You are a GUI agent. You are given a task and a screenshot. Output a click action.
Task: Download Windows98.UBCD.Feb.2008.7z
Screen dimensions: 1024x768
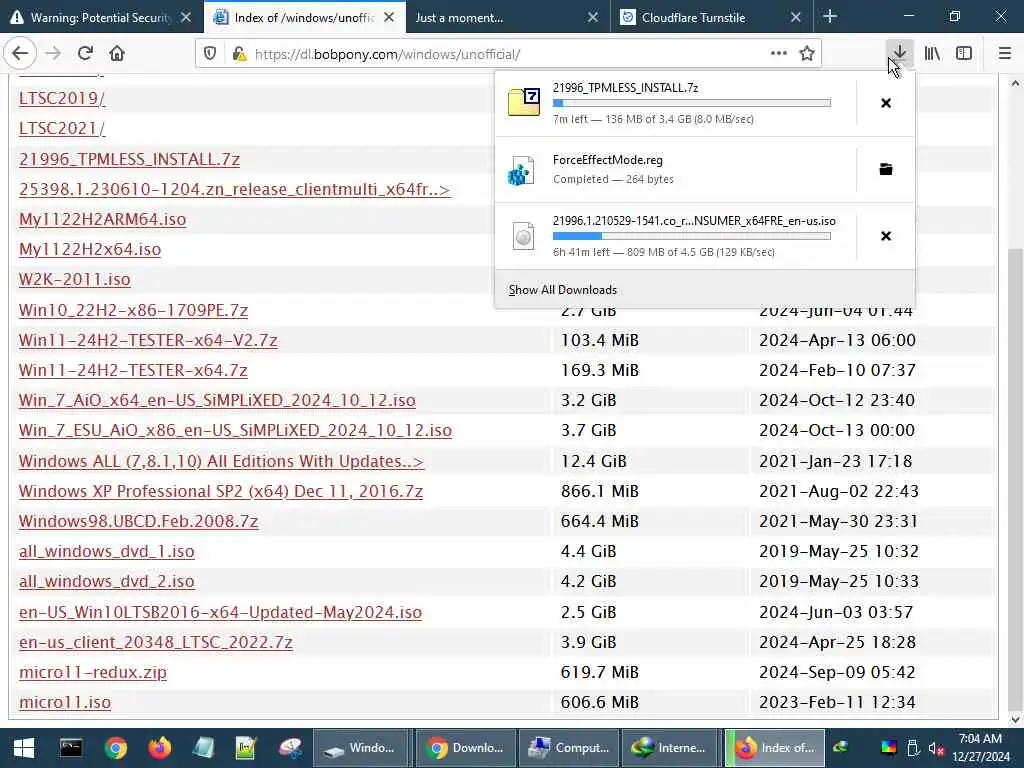click(138, 521)
